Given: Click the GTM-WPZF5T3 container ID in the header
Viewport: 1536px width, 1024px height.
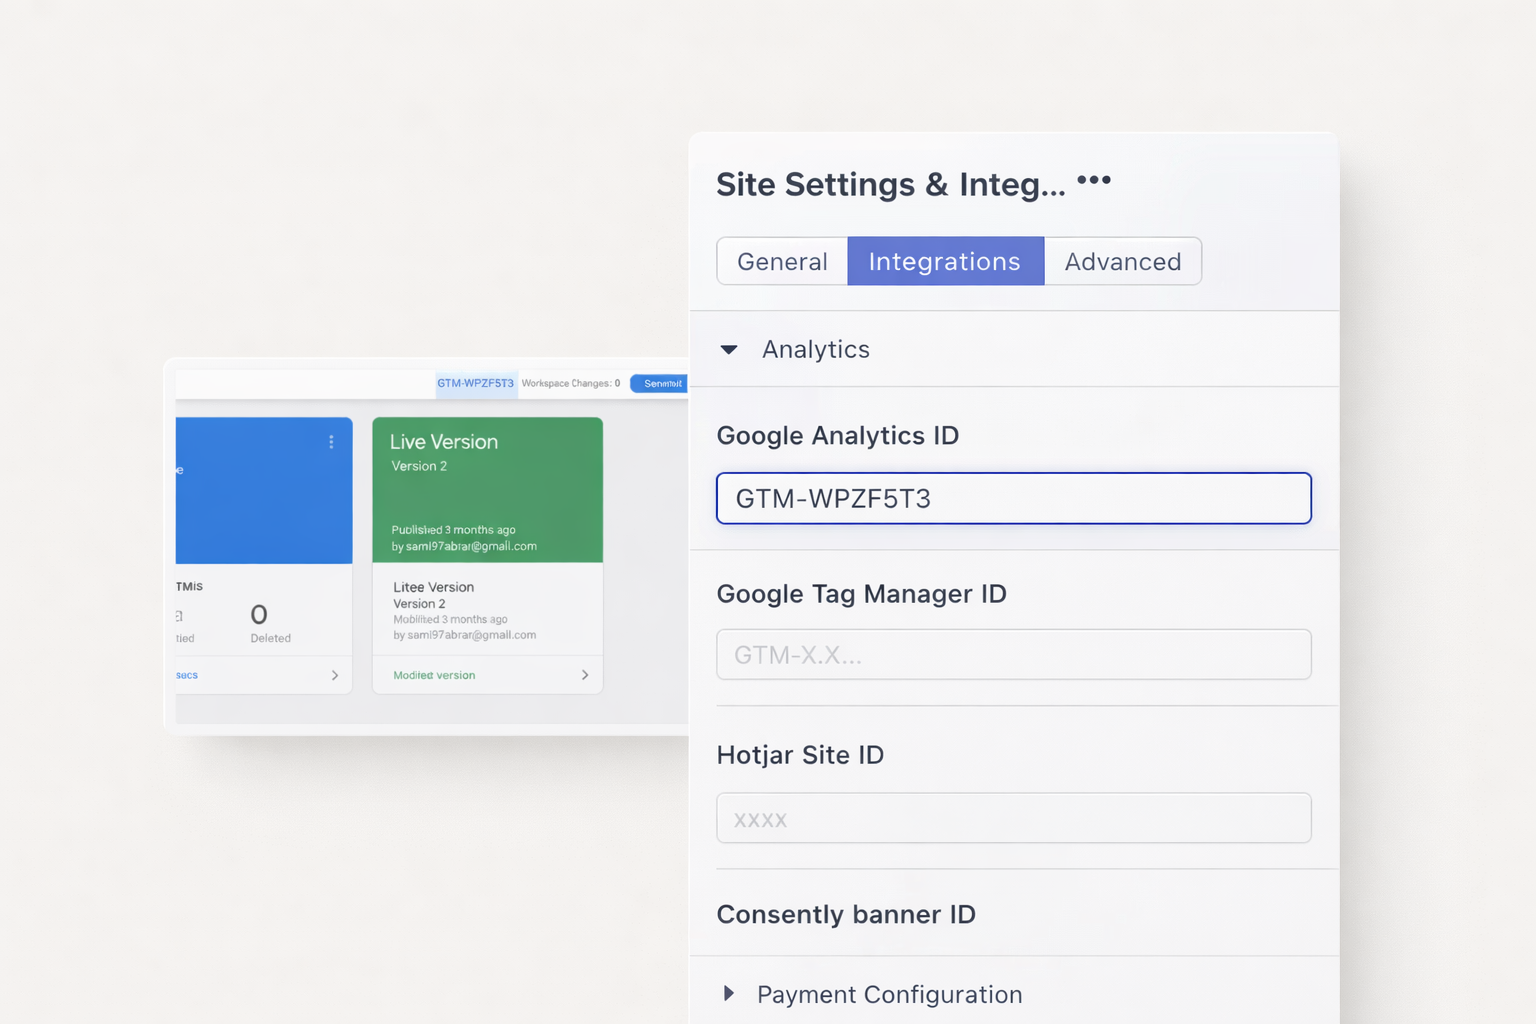Looking at the screenshot, I should pos(475,383).
